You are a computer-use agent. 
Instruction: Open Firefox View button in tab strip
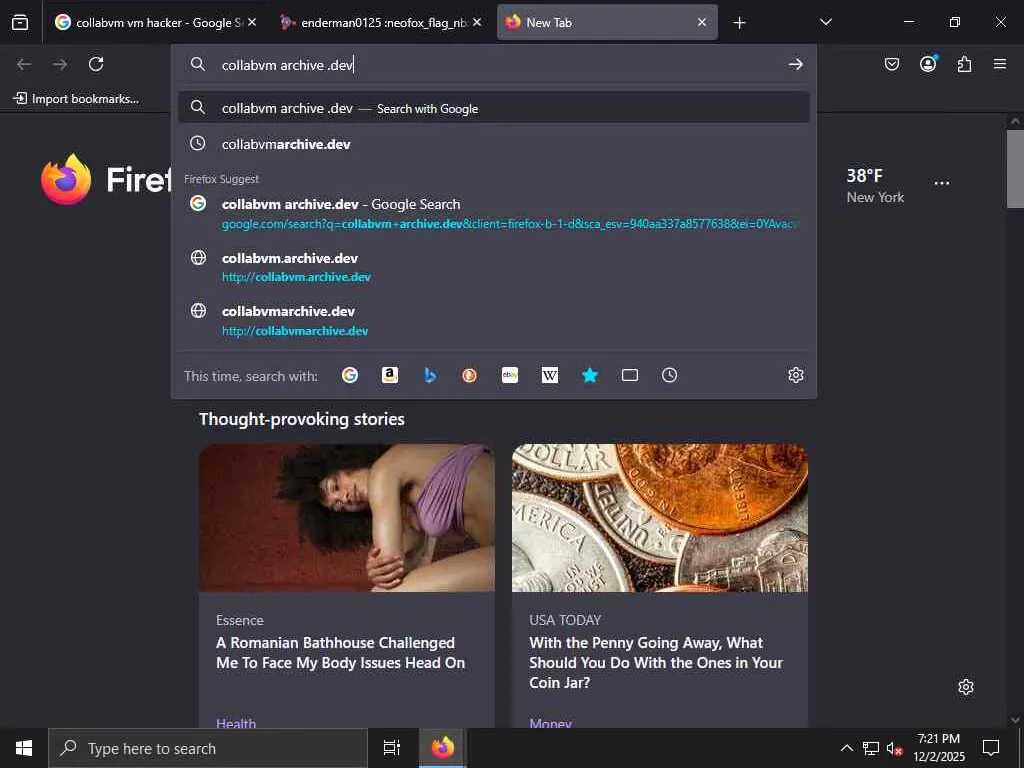click(20, 22)
